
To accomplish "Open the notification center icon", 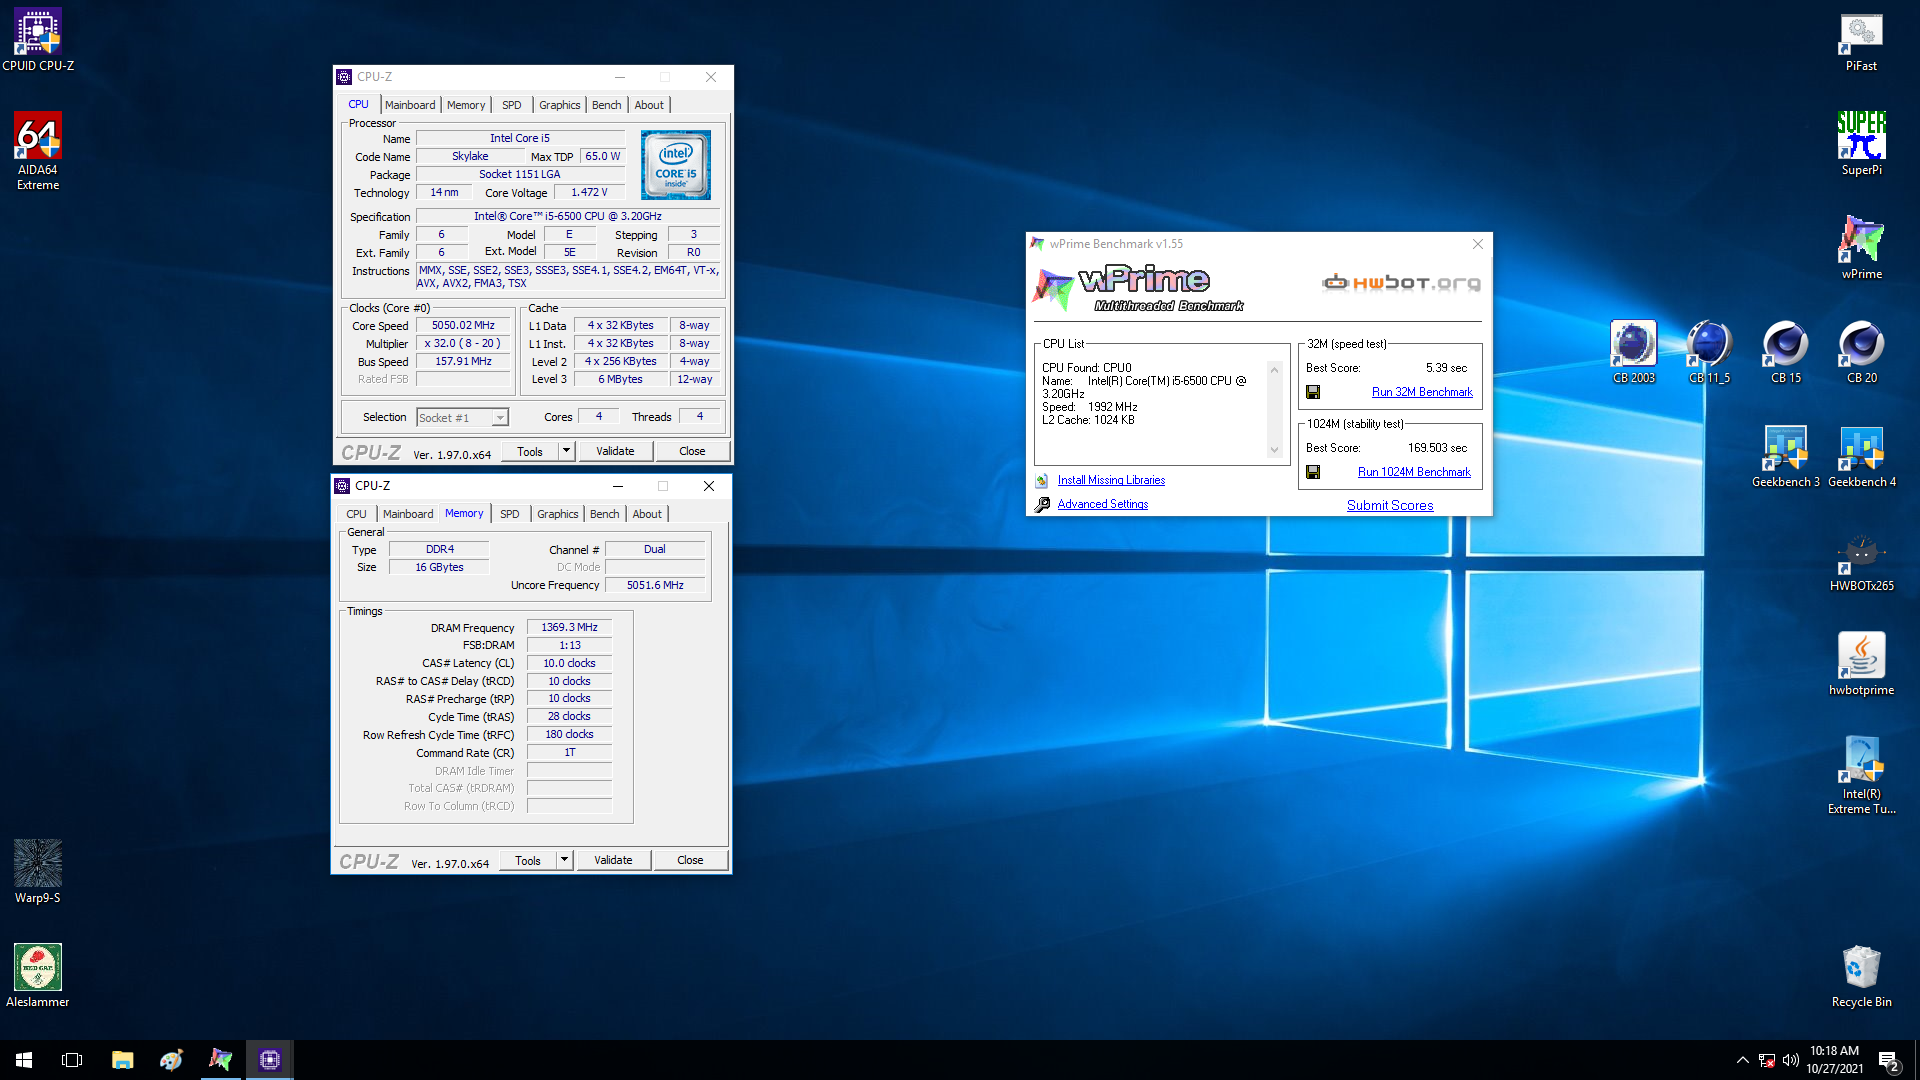I will coord(1888,1060).
